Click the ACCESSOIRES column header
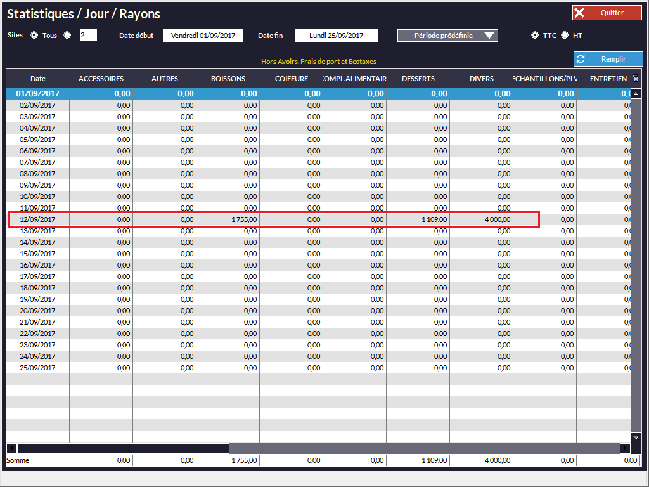 click(x=101, y=78)
